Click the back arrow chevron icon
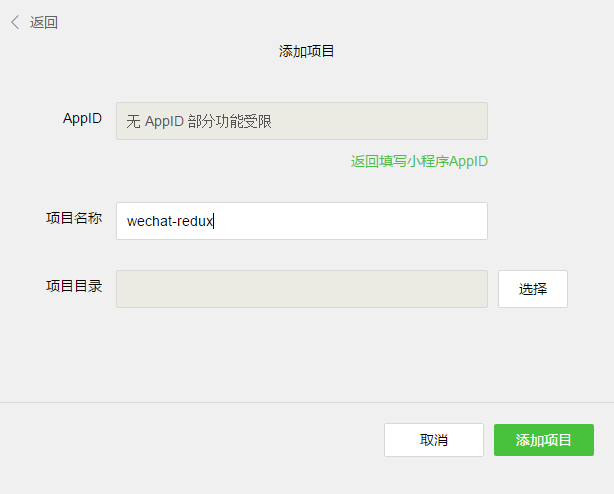This screenshot has height=494, width=614. [15, 22]
